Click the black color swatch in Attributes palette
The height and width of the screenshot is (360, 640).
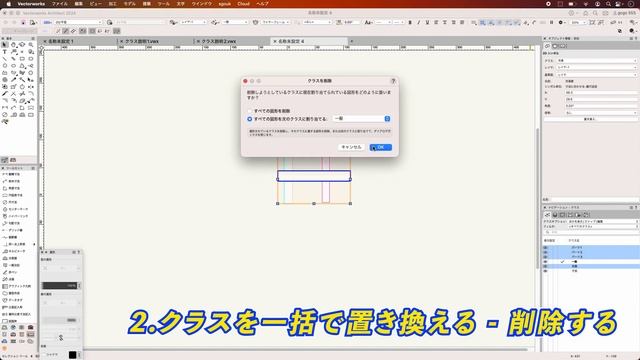click(73, 355)
